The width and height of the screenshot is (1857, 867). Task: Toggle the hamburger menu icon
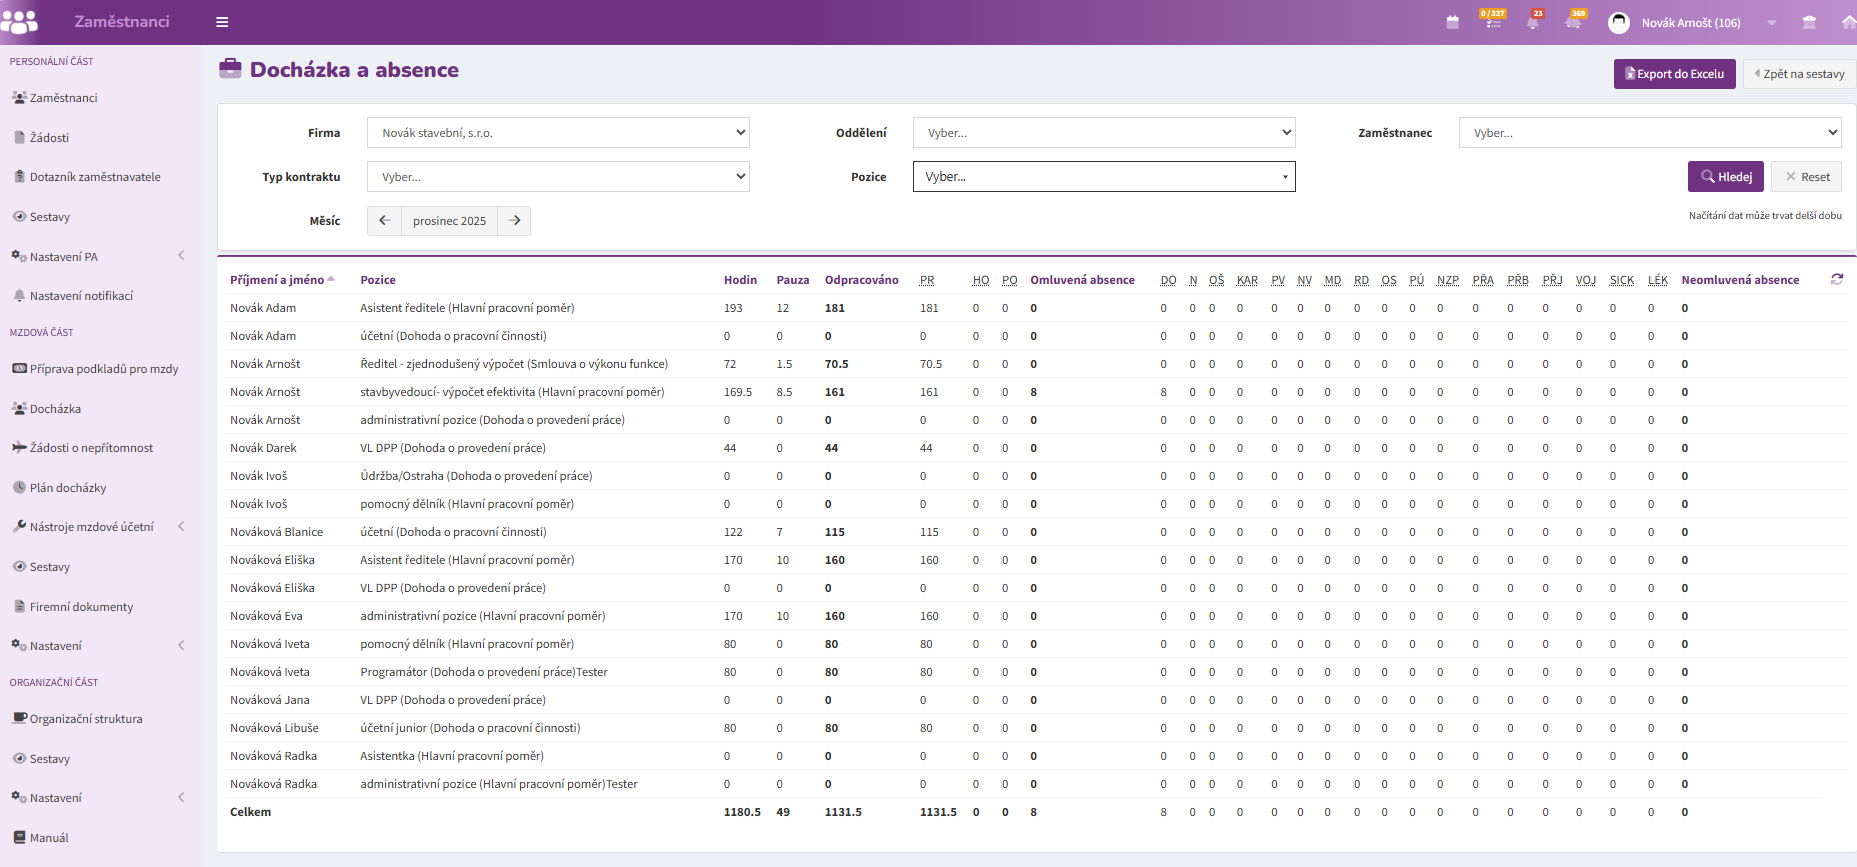click(x=222, y=22)
